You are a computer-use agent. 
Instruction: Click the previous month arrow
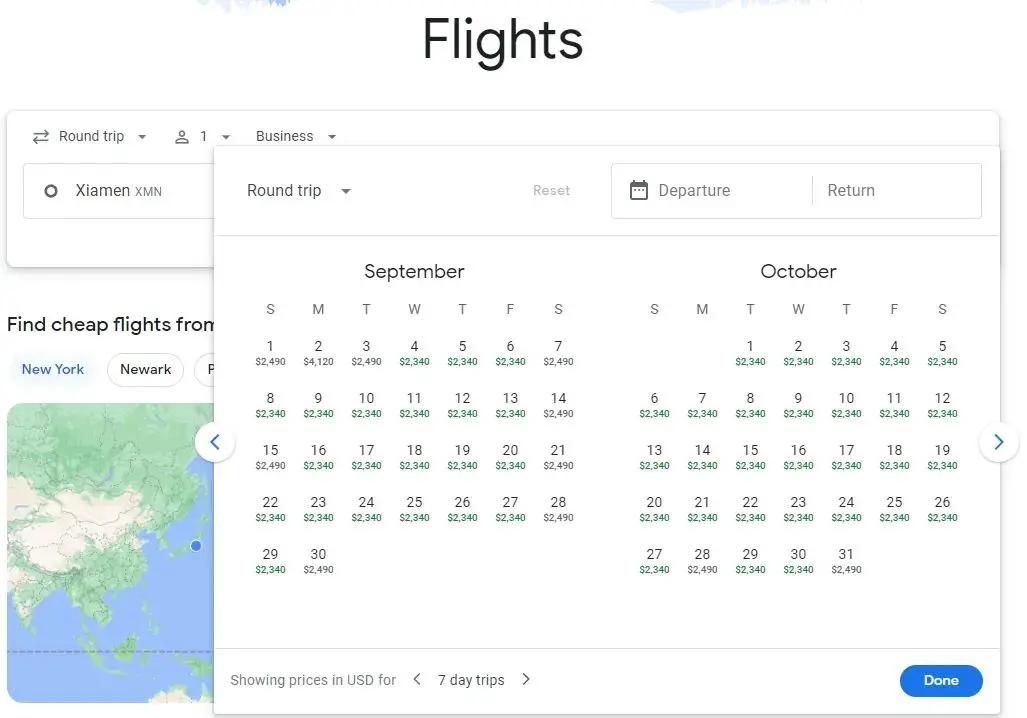pos(215,441)
